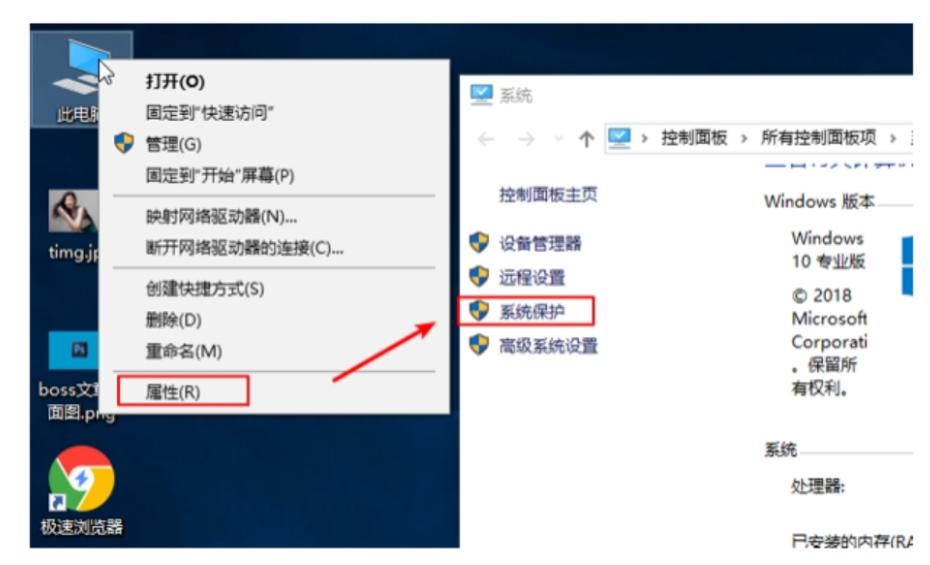The height and width of the screenshot is (565, 930).
Task: Open the 控制面板主页 link
Action: tap(548, 194)
